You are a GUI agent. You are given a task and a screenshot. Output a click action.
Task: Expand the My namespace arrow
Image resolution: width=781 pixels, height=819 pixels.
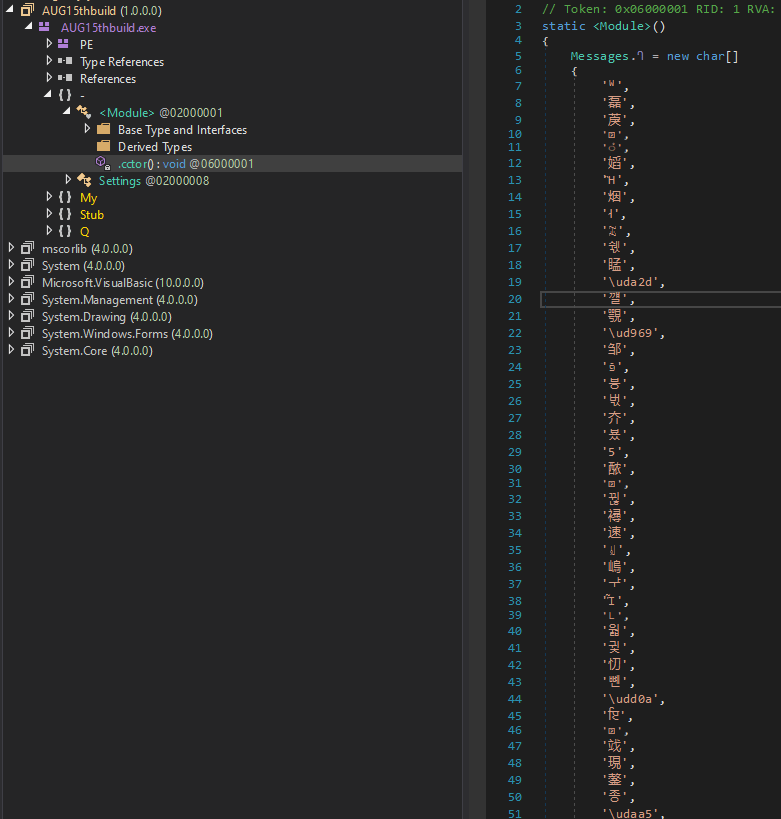point(49,198)
